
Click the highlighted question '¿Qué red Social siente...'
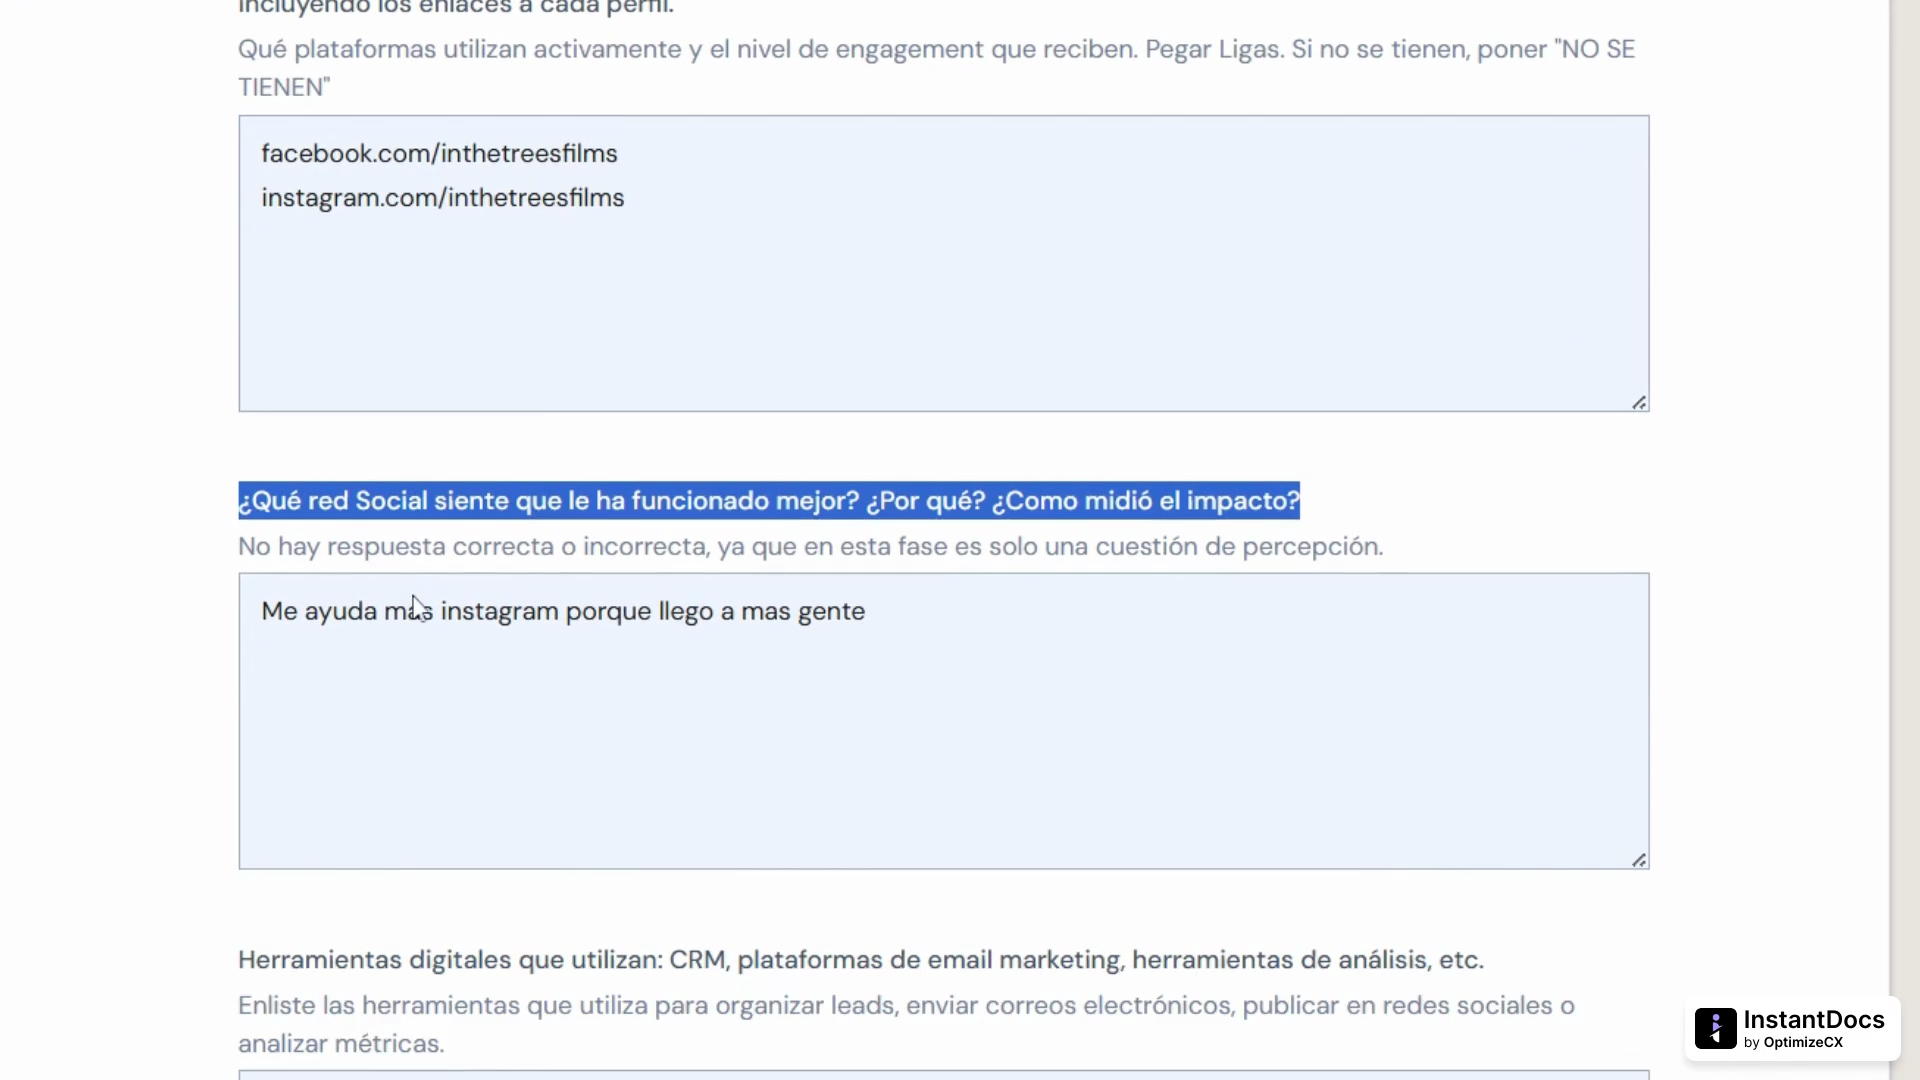coord(769,500)
